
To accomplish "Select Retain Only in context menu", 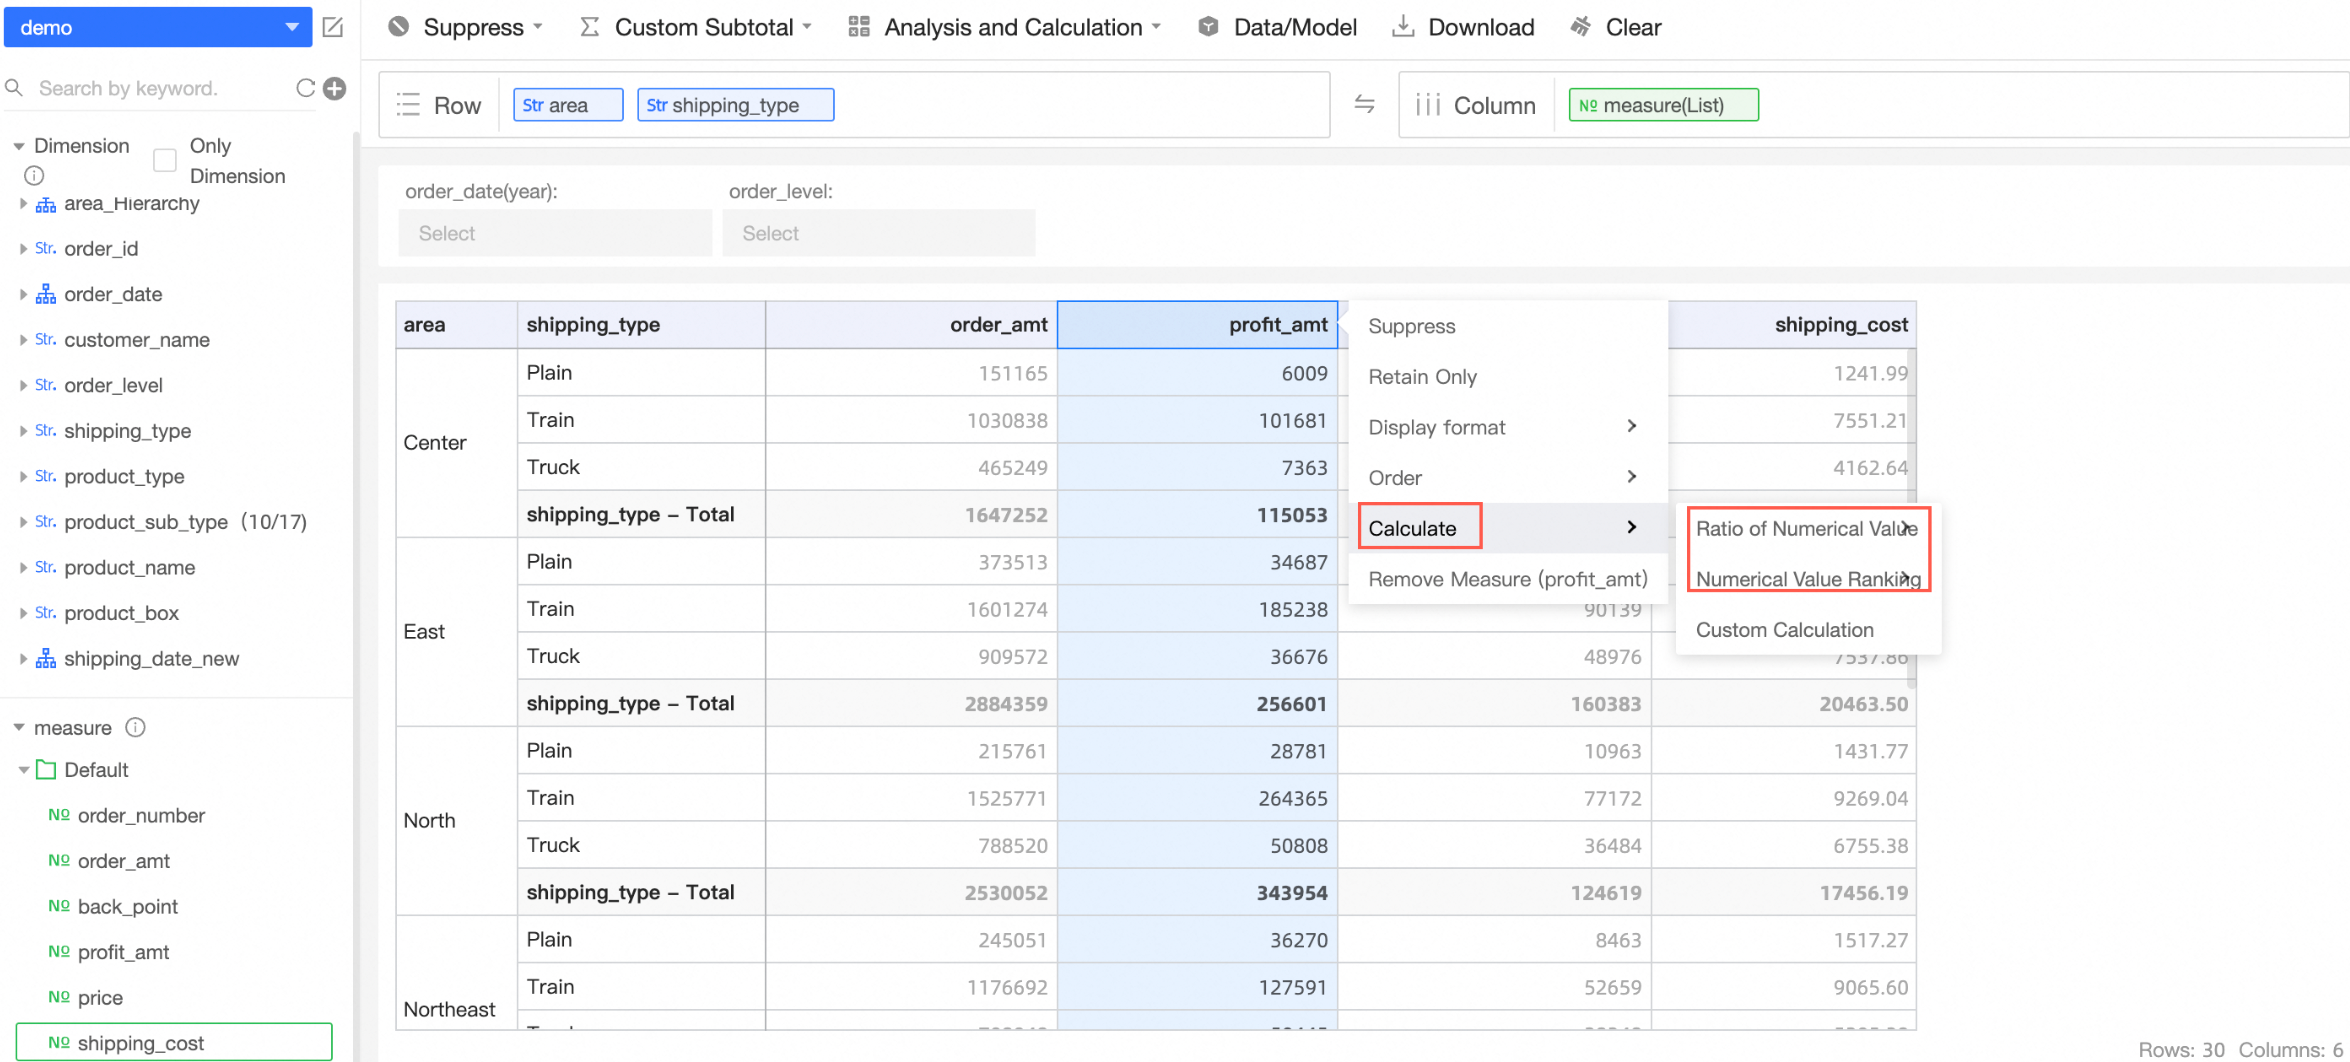I will [1422, 377].
